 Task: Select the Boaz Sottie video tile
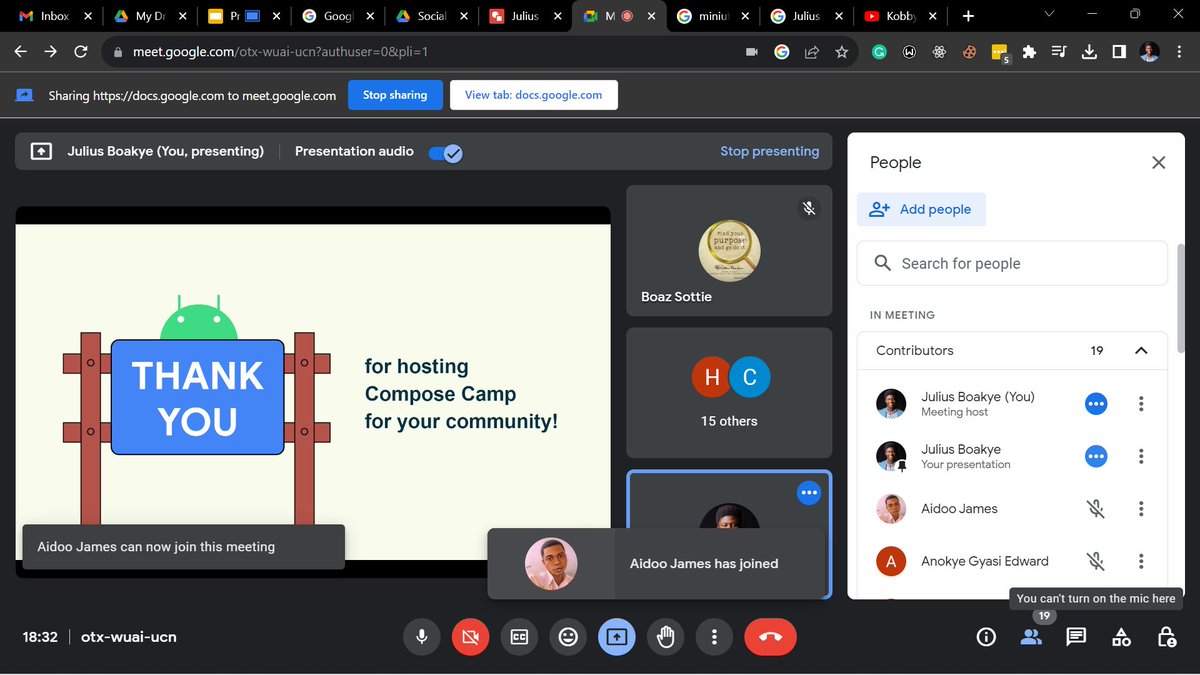[729, 250]
